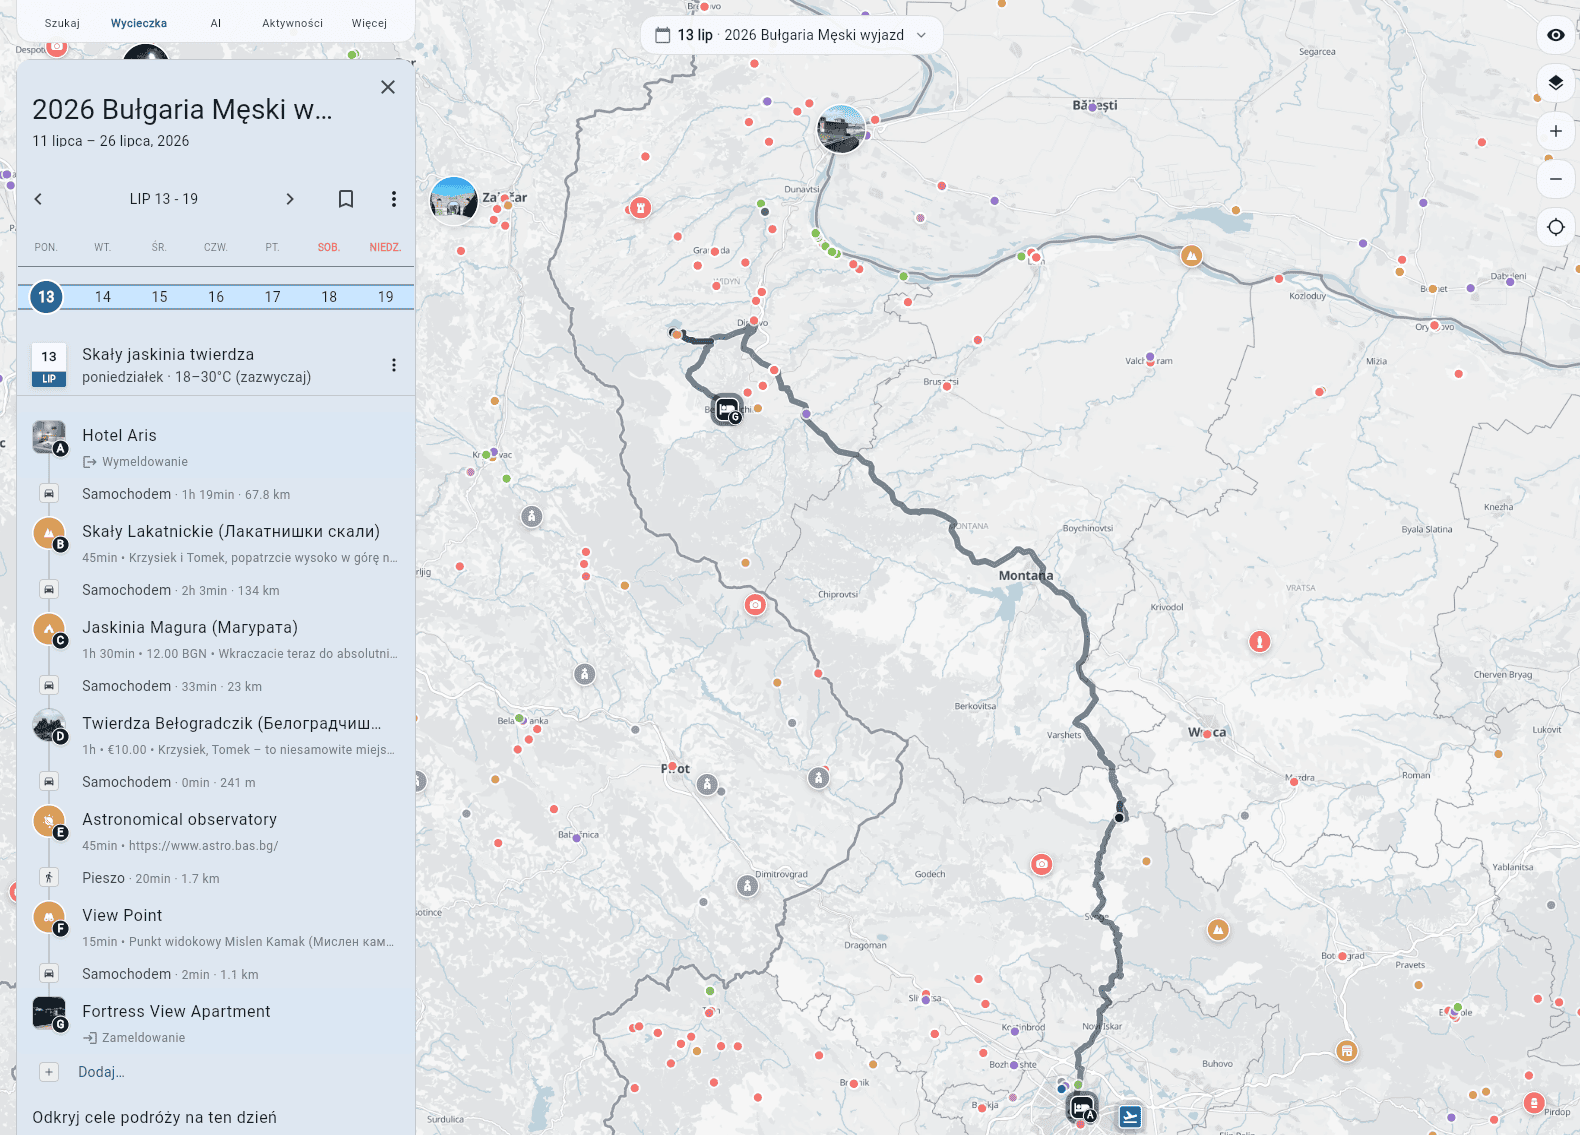Open Skały Lakatnickie stop details
Viewport: 1580px width, 1135px height.
coord(216,543)
